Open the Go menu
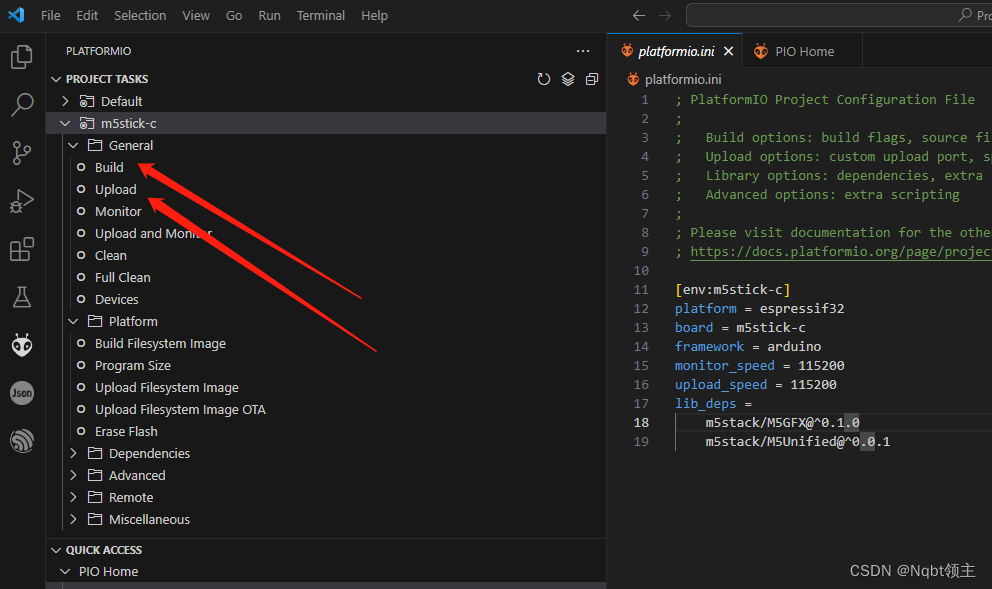The image size is (992, 589). (234, 15)
